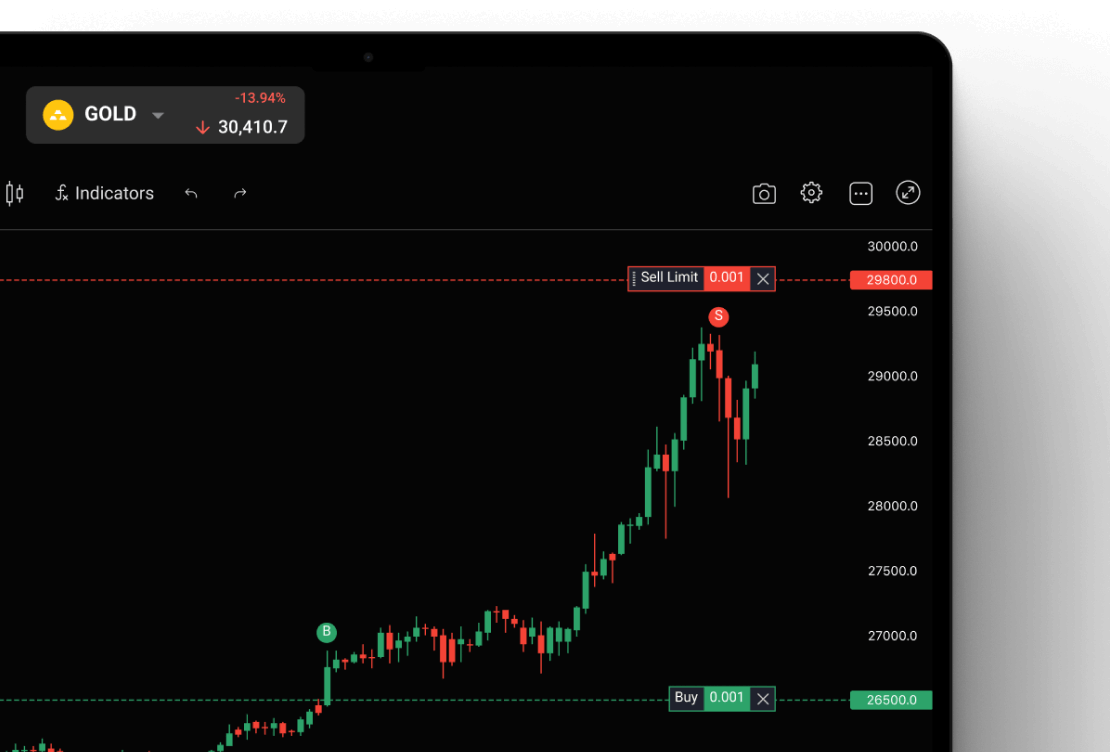
Task: Click the Sell Limit 0.001 quantity
Action: (x=727, y=278)
